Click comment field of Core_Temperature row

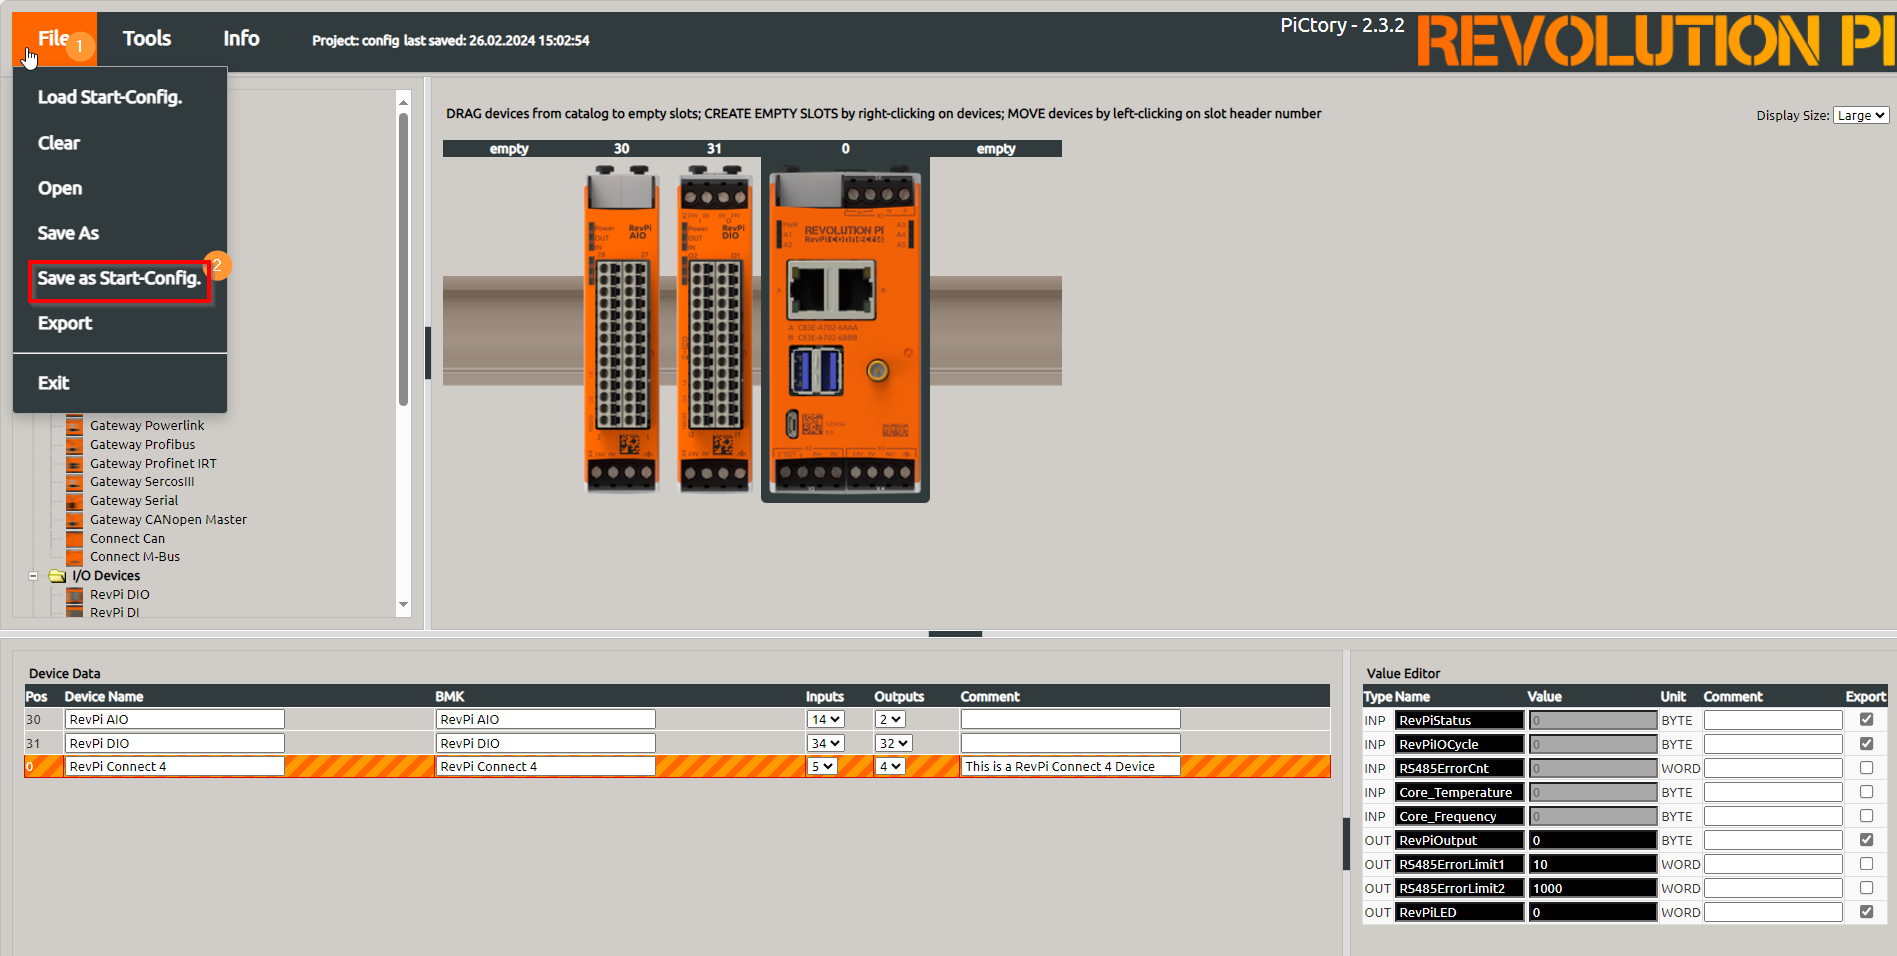coord(1773,792)
